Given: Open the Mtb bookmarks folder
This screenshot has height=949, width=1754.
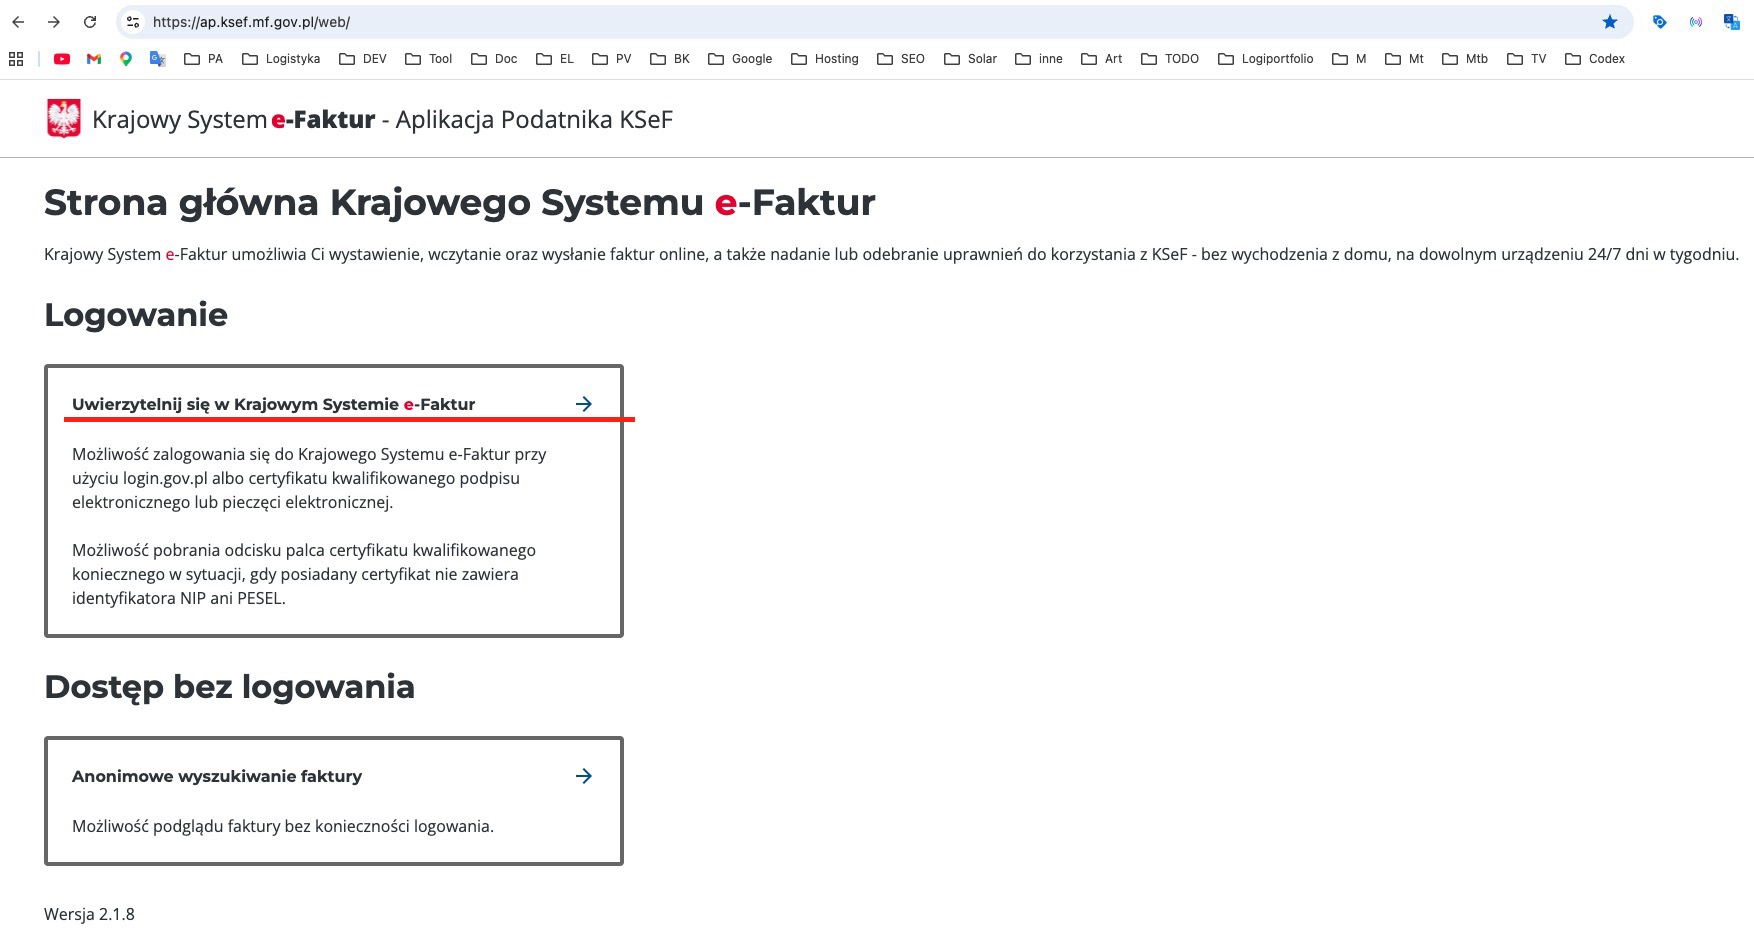Looking at the screenshot, I should coord(1465,59).
